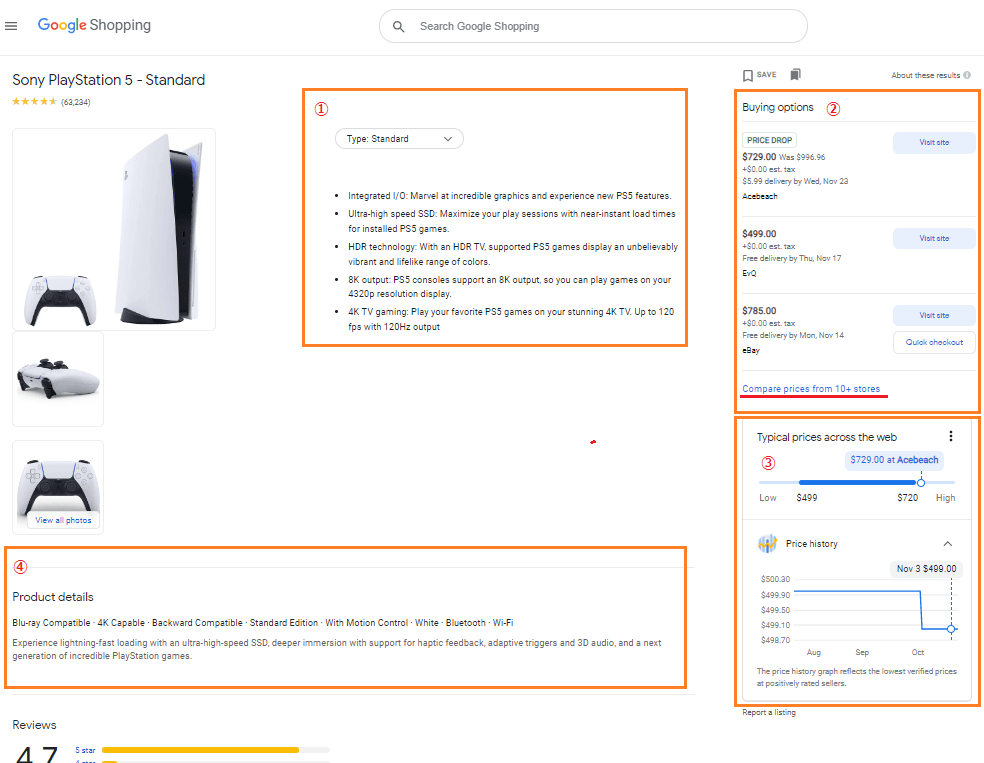The width and height of the screenshot is (984, 763).
Task: Click the Acebeach seller name
Action: click(759, 196)
